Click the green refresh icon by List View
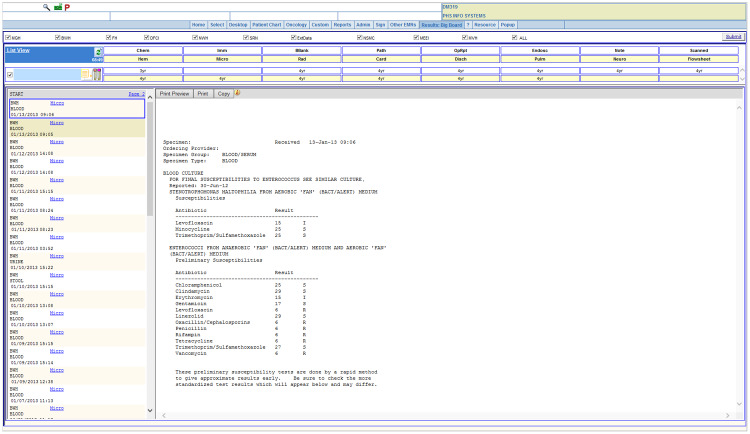Viewport: 750px width, 434px height. (x=99, y=50)
